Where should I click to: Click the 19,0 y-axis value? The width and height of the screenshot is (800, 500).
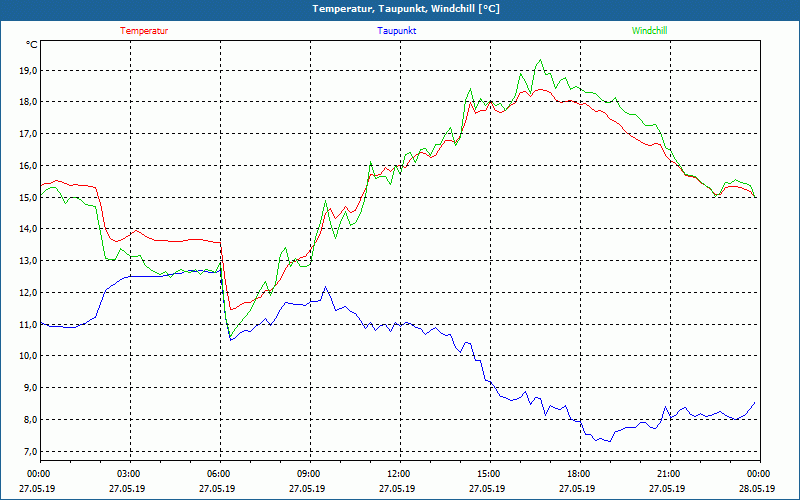pos(28,70)
